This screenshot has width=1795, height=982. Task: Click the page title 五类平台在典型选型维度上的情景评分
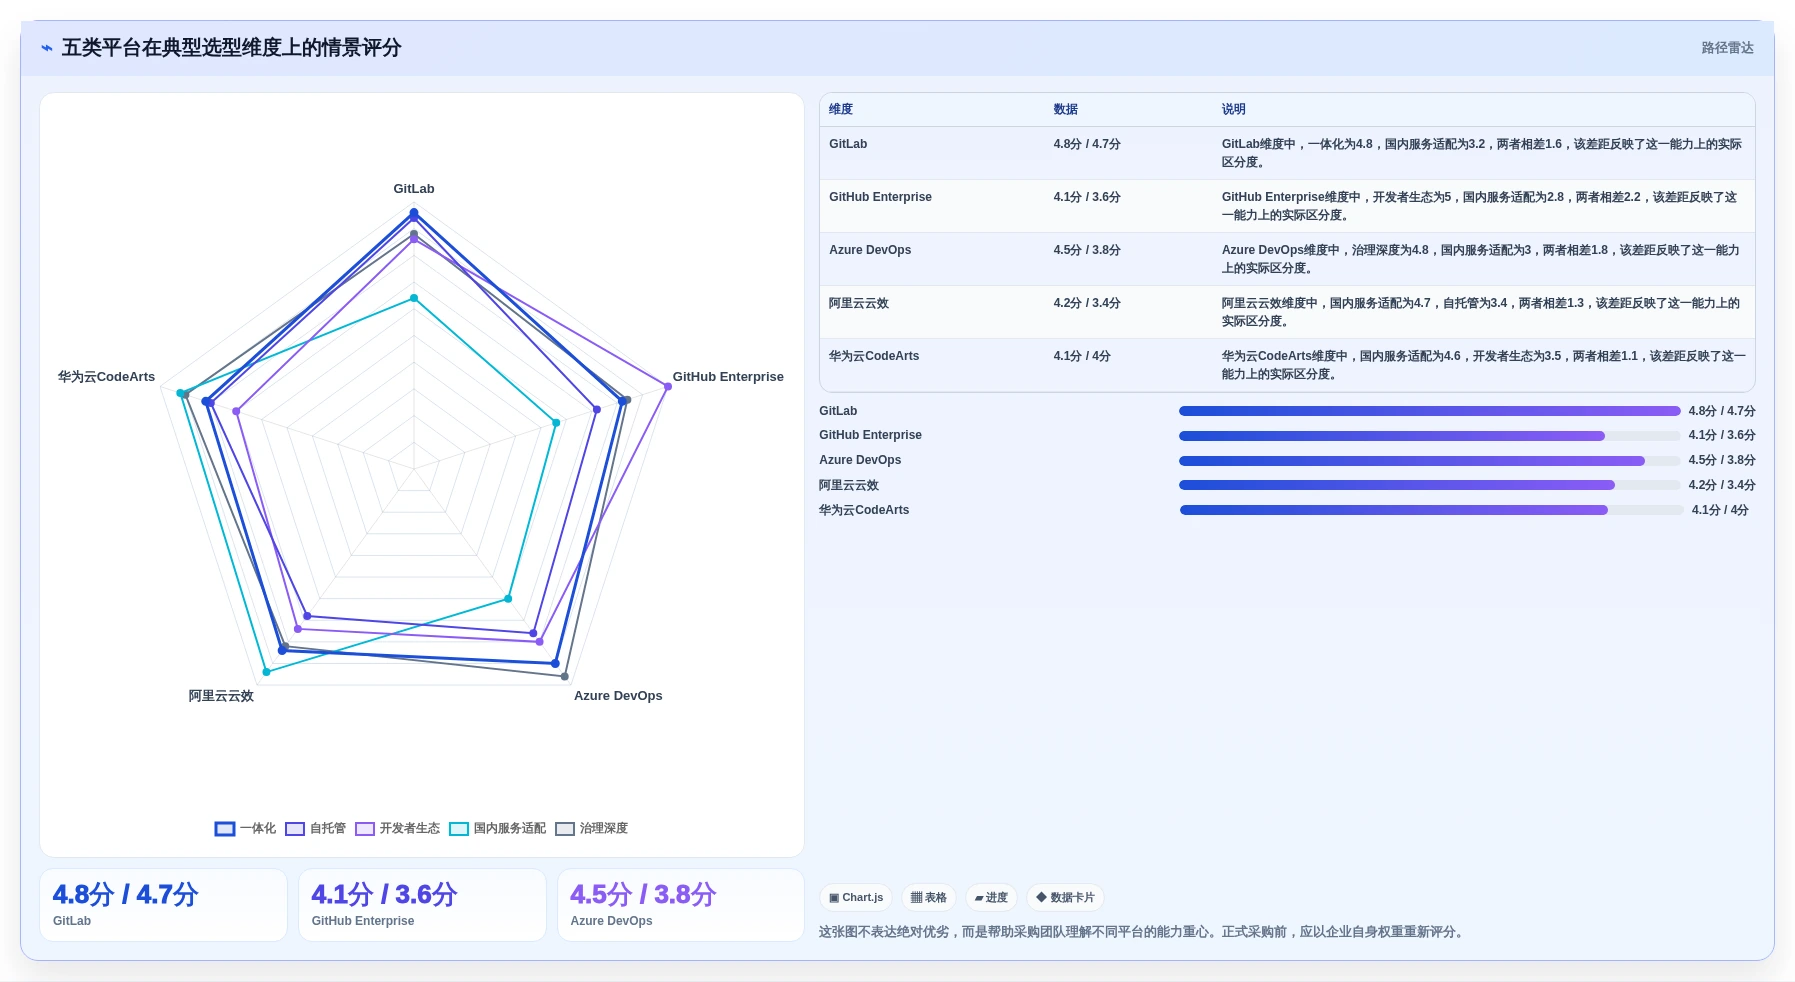[231, 48]
